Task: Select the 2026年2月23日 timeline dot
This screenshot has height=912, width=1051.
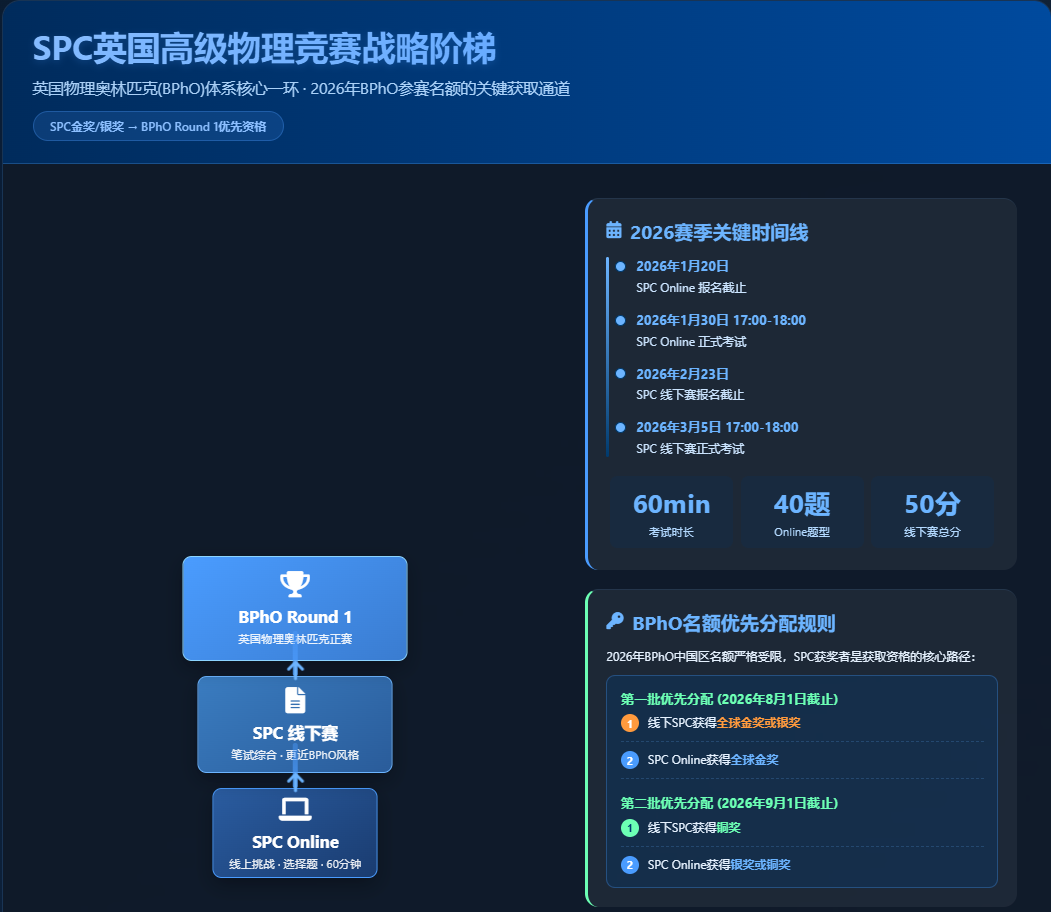Action: (621, 374)
